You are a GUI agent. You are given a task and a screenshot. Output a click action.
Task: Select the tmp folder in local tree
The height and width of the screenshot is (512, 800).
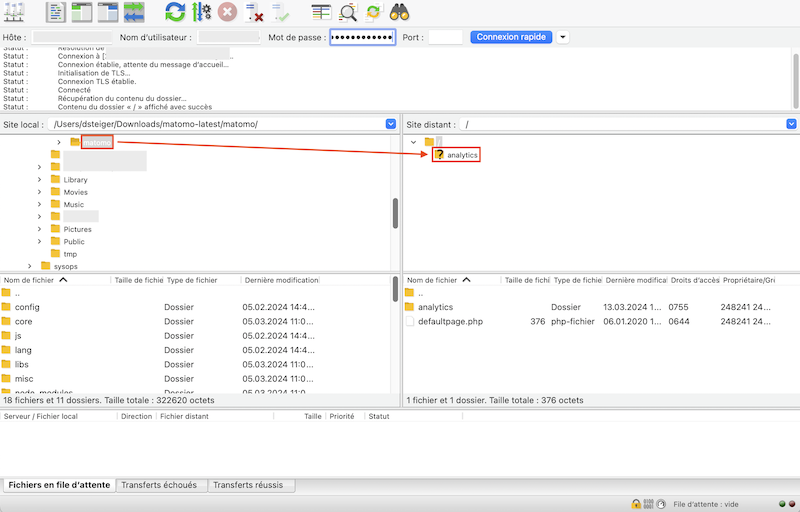[x=70, y=254]
